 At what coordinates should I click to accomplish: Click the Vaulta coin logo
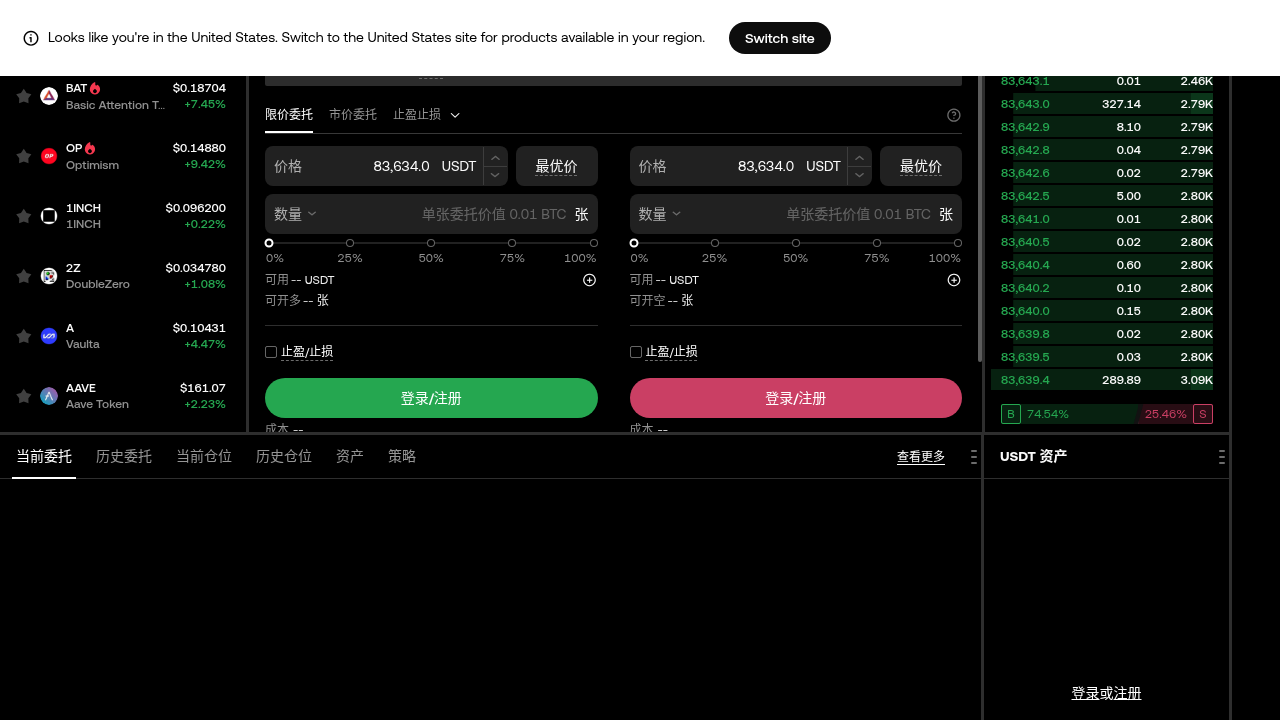click(49, 336)
